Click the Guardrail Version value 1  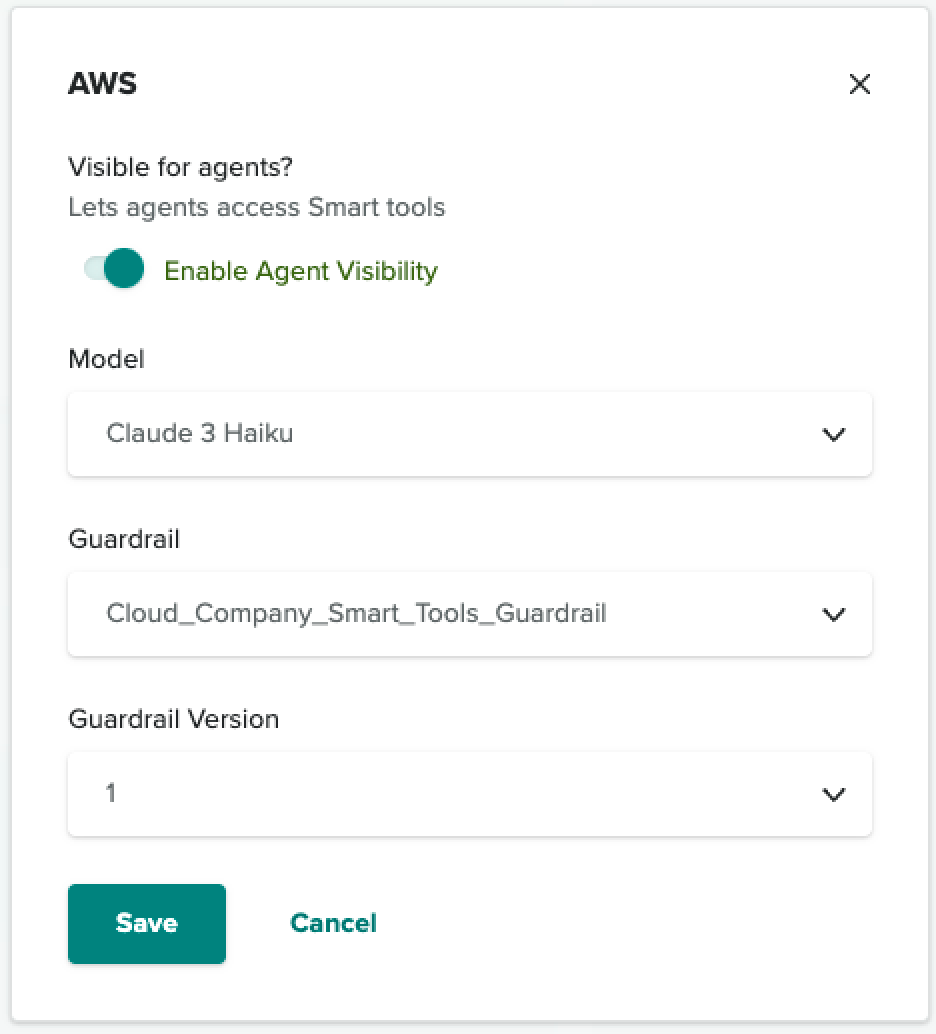(111, 794)
